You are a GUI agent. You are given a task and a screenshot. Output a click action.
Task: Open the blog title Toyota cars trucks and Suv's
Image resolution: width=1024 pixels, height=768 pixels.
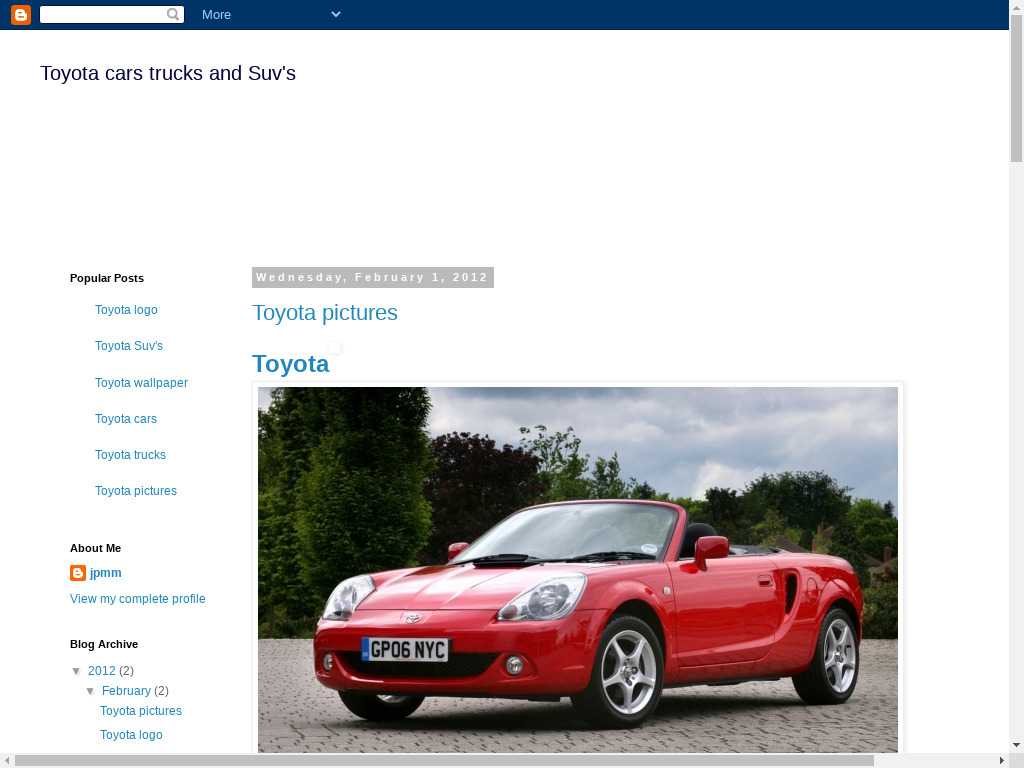[x=168, y=73]
